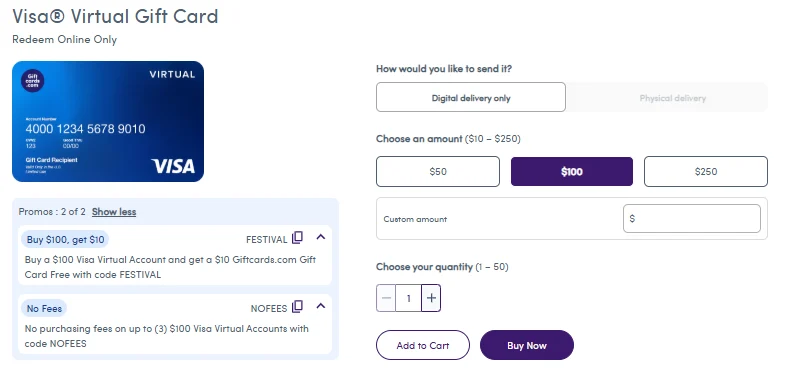Choose the $100 amount
Screen dimensions: 796x371
point(572,172)
